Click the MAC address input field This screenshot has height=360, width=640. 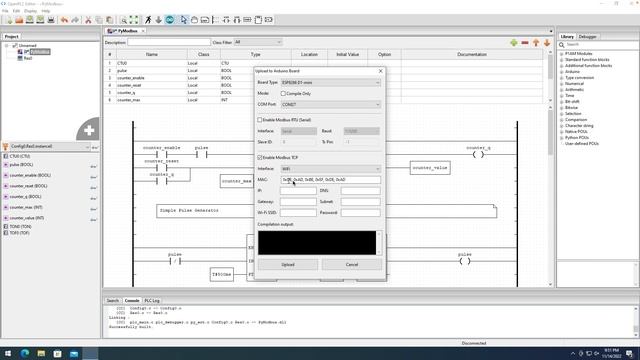(x=331, y=180)
